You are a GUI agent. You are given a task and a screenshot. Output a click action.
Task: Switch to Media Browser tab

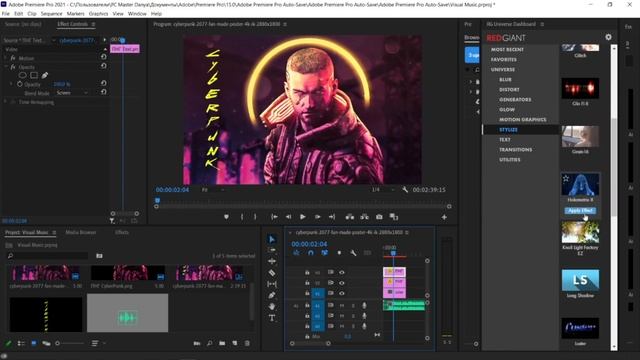(81, 232)
